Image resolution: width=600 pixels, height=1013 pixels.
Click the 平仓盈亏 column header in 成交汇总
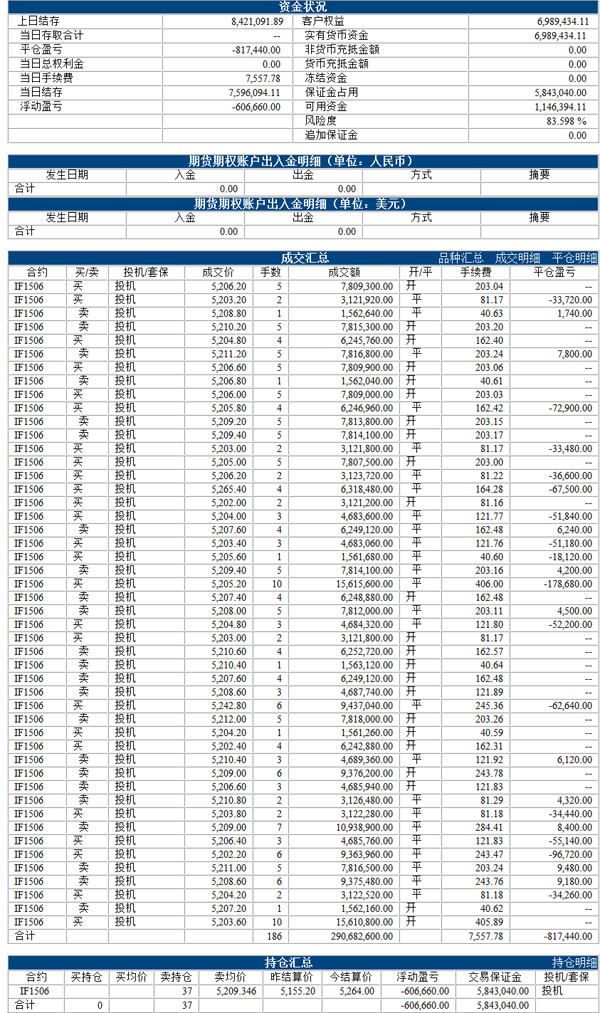pyautogui.click(x=554, y=273)
